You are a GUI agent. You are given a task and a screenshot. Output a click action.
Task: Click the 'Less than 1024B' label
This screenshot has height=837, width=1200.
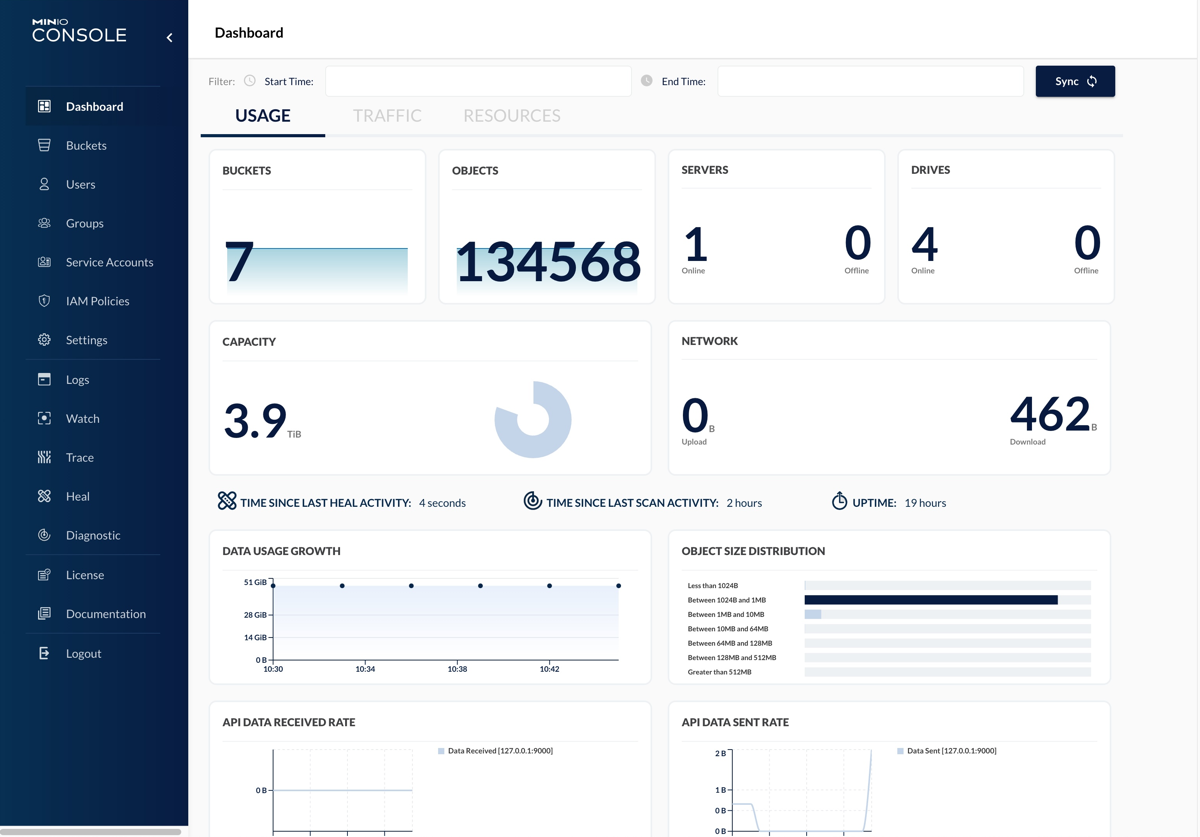point(713,585)
